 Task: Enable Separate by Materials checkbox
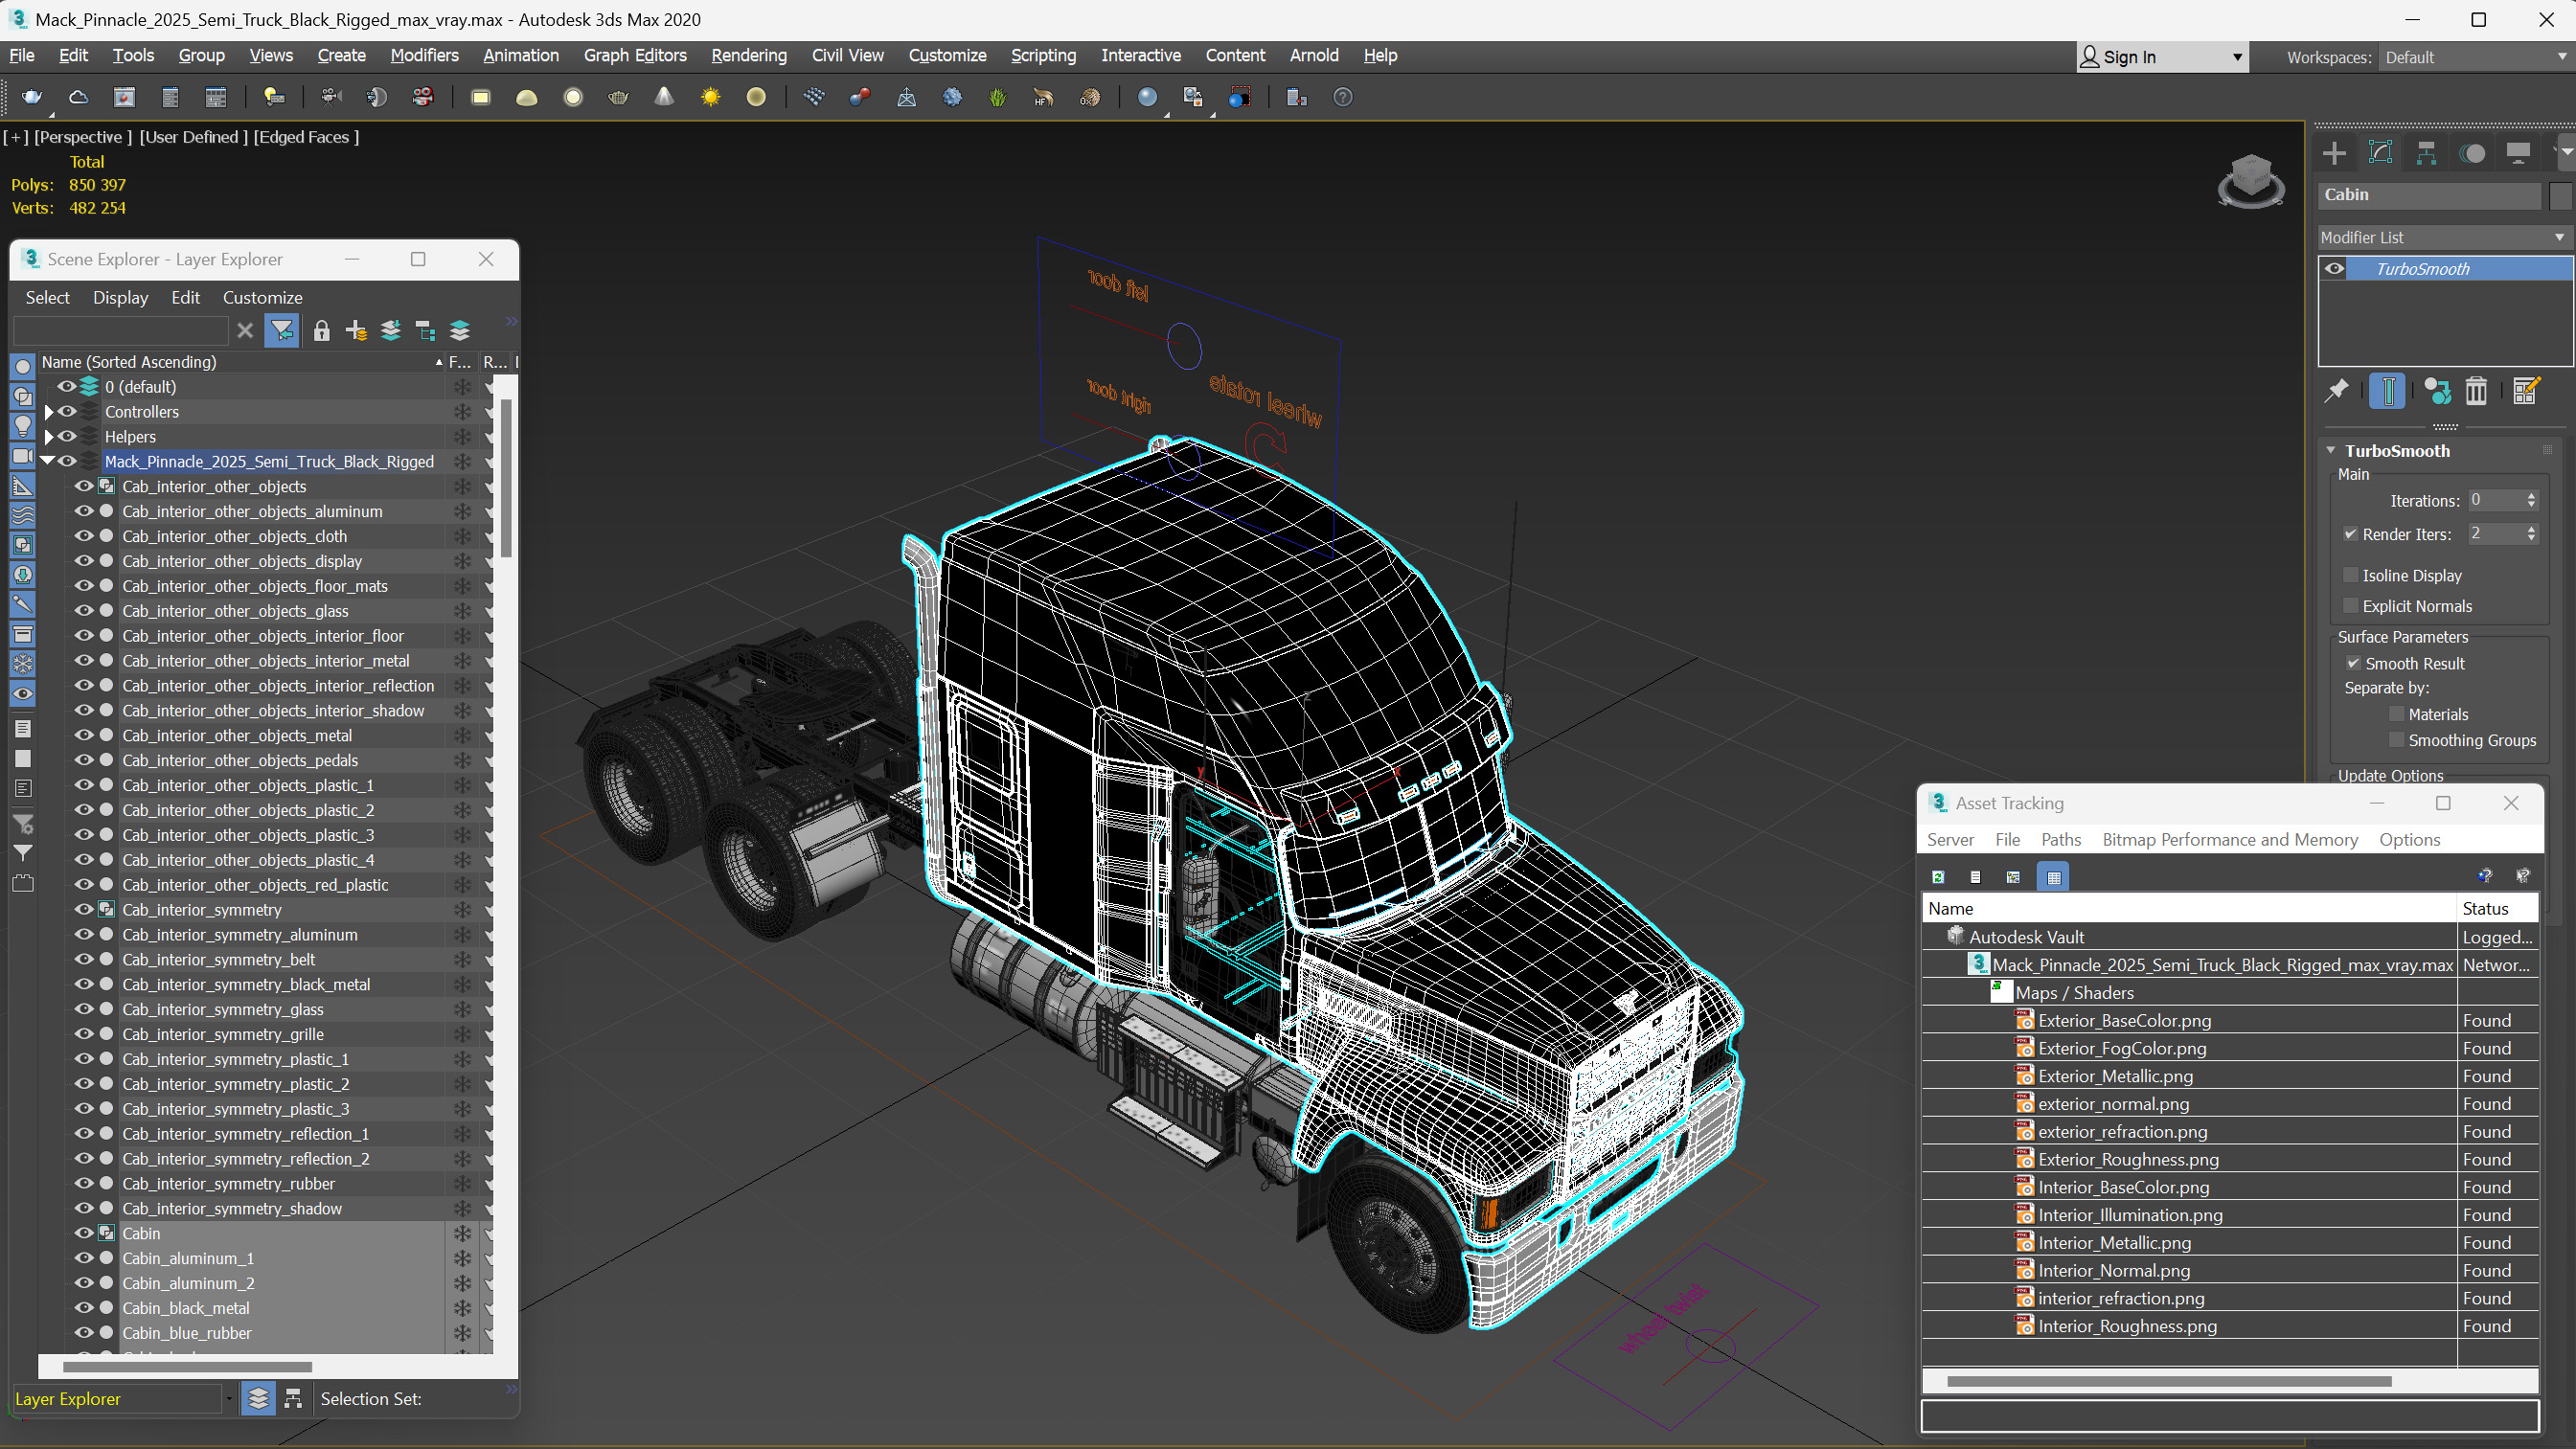click(x=2397, y=714)
